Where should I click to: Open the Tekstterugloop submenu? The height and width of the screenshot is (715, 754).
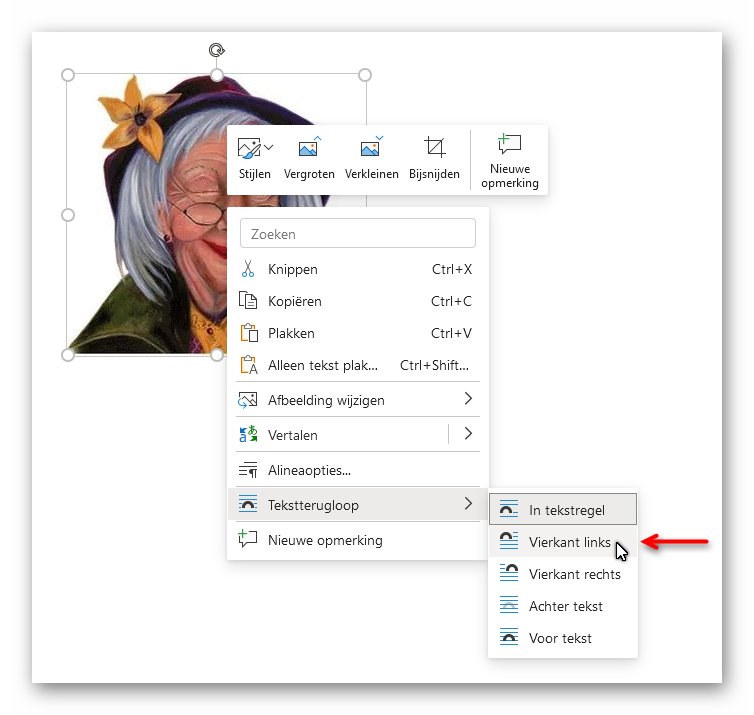tap(357, 505)
